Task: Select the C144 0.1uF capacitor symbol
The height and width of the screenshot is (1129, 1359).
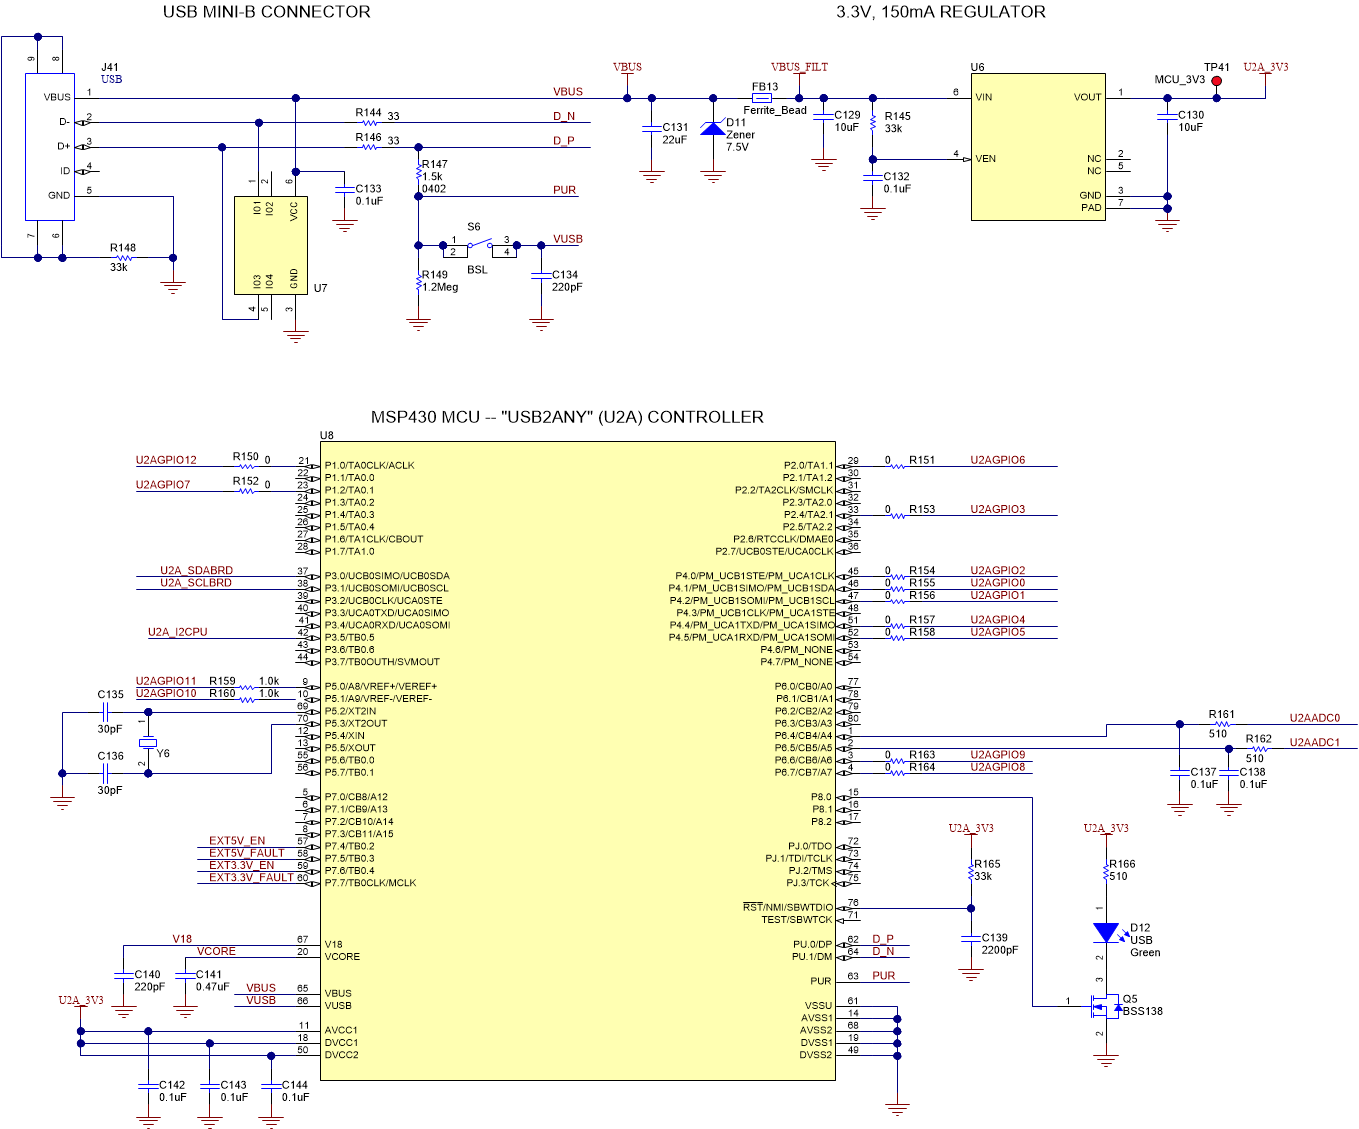Action: click(271, 1086)
